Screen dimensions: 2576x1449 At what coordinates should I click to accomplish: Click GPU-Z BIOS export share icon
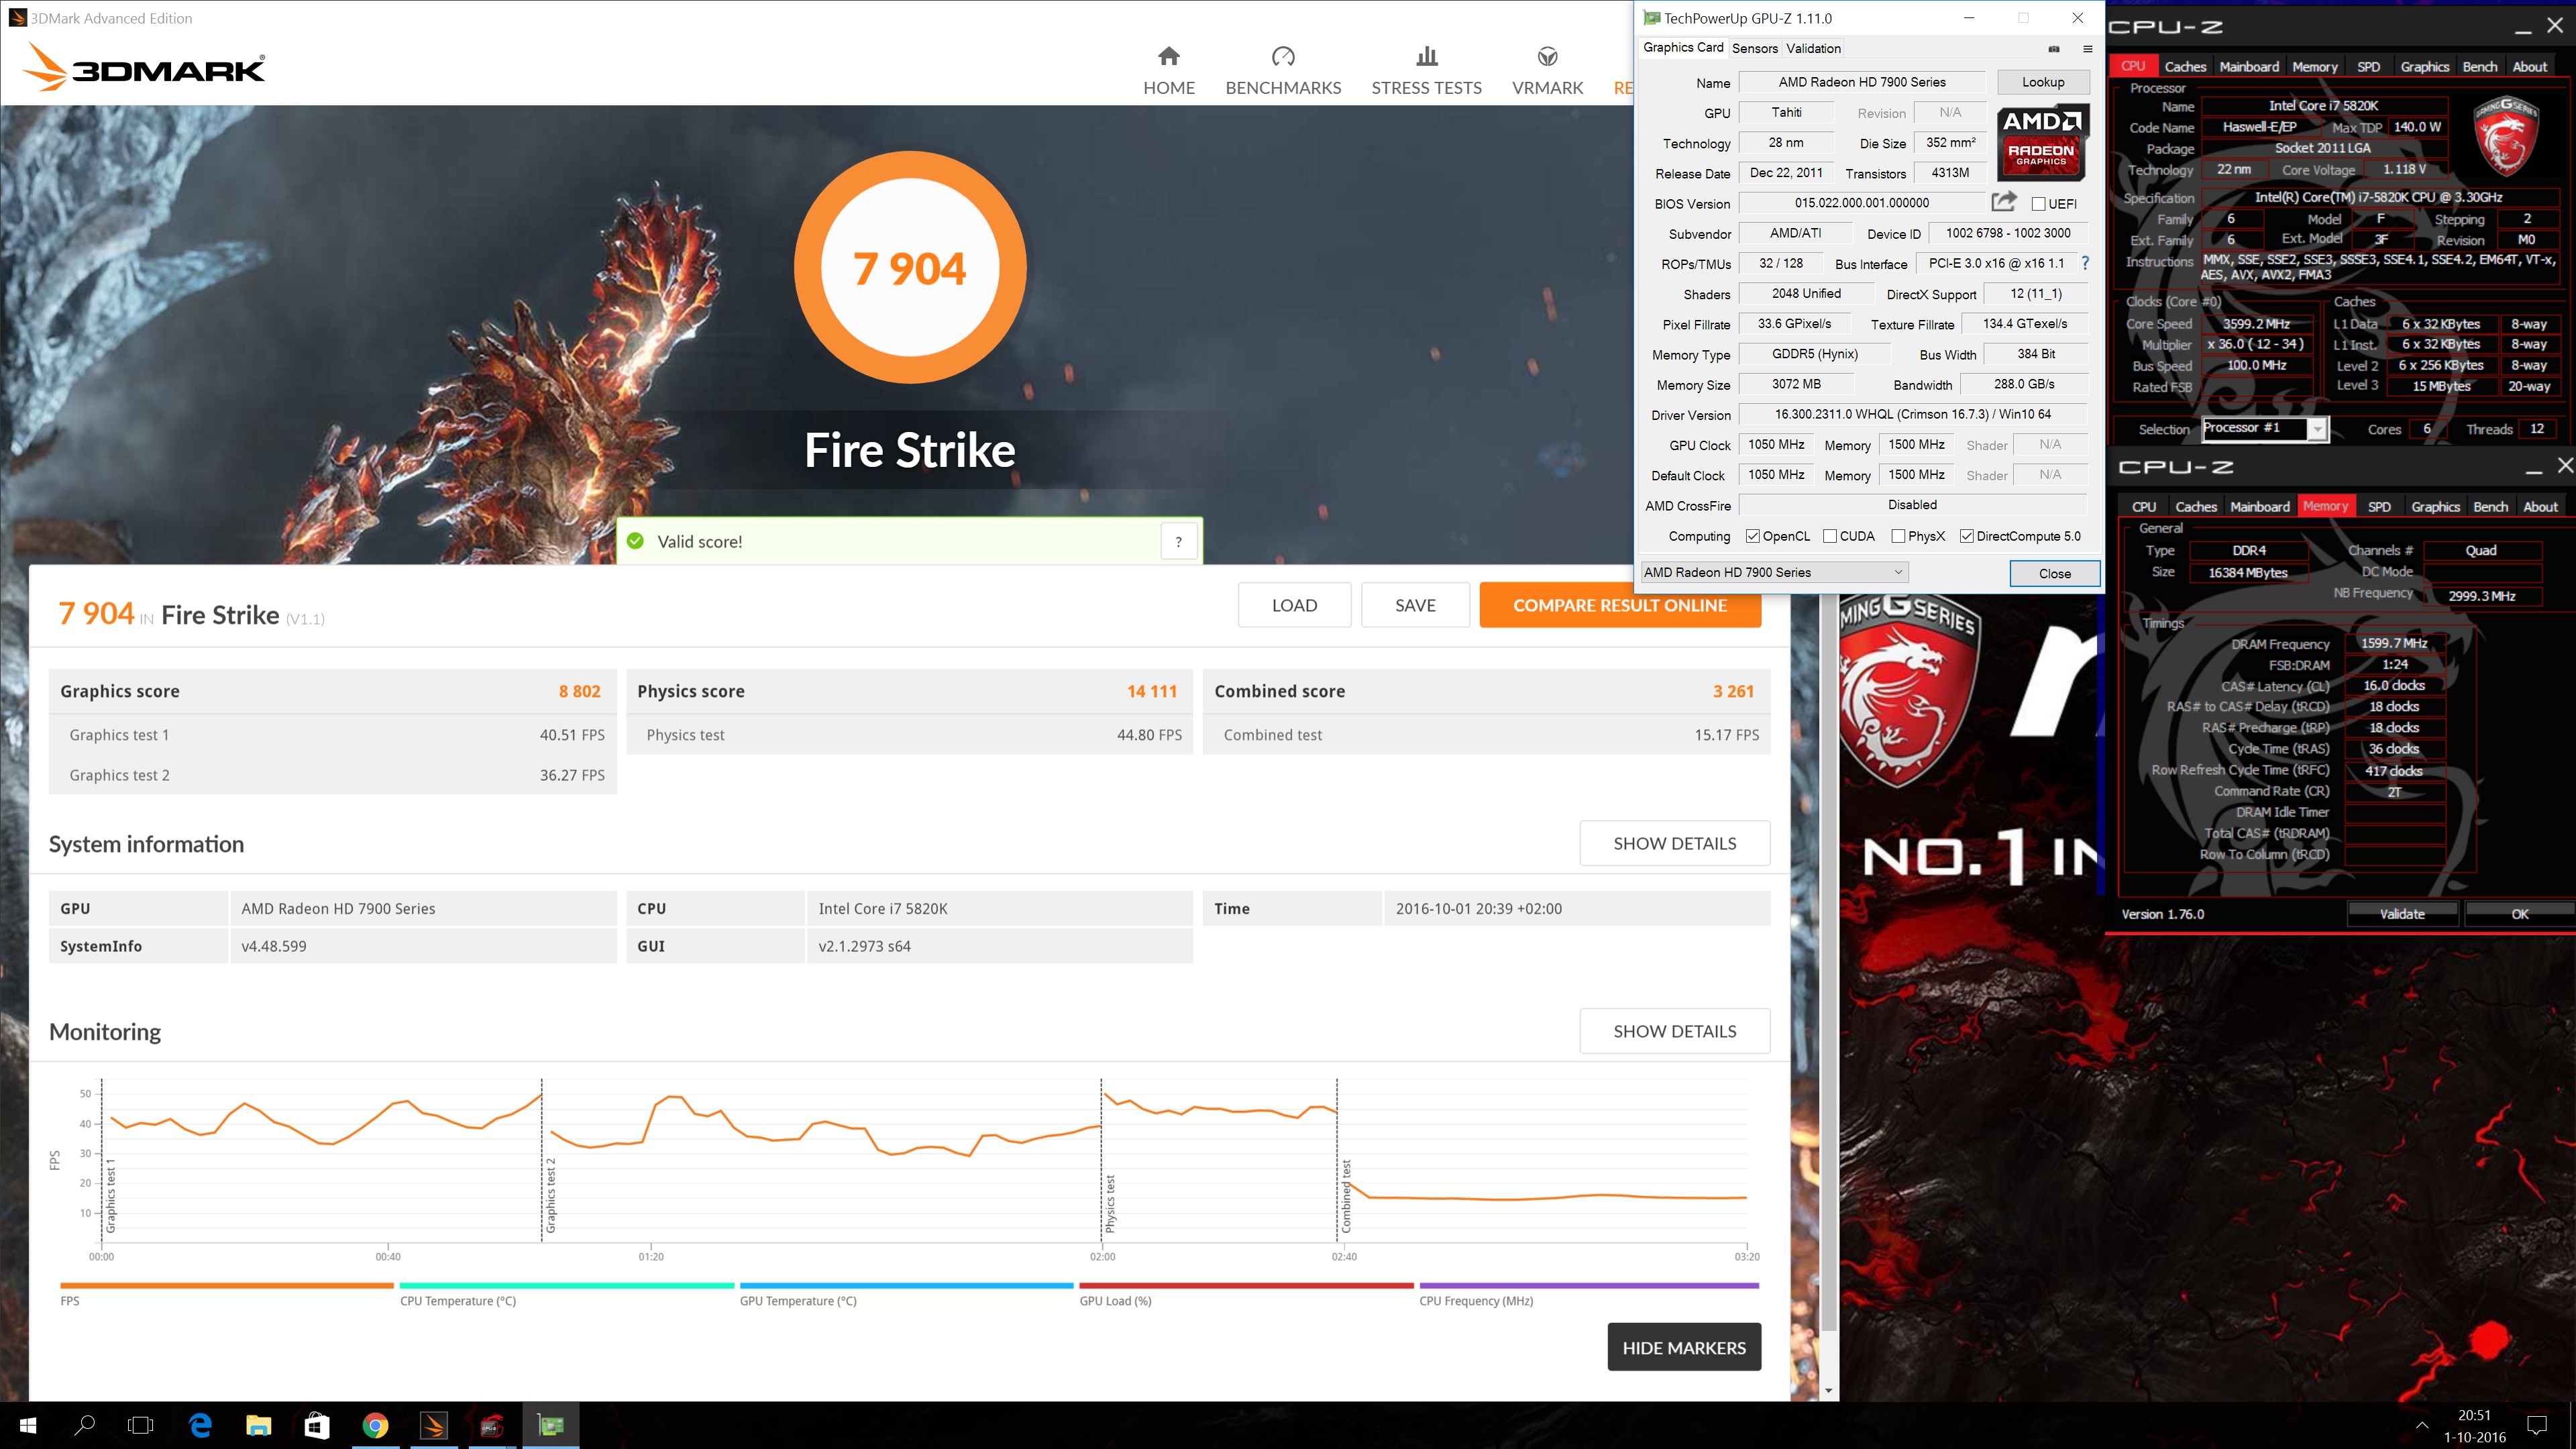click(x=2004, y=202)
